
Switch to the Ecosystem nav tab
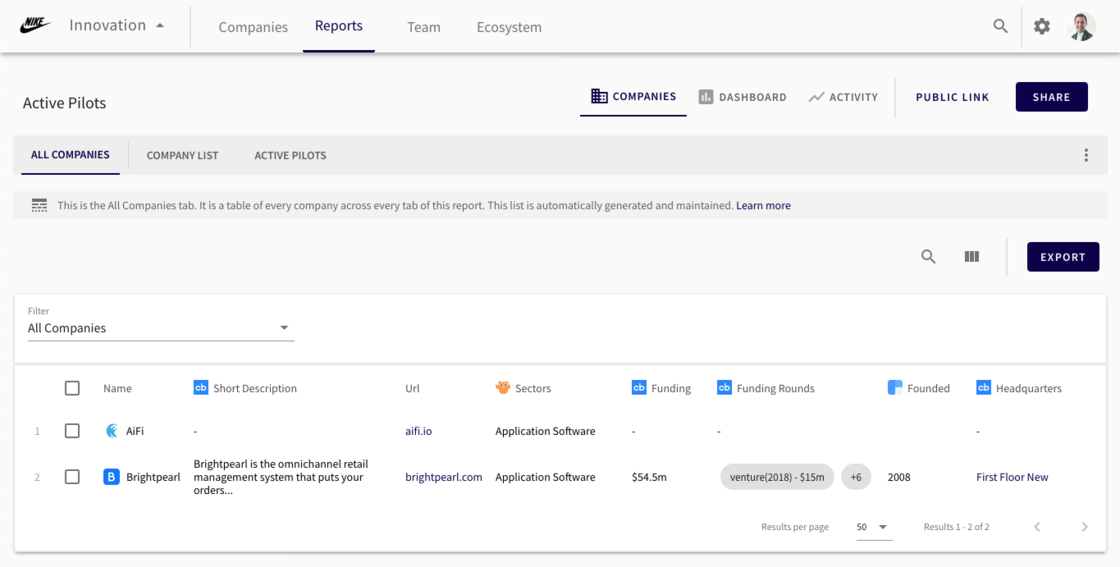click(509, 27)
